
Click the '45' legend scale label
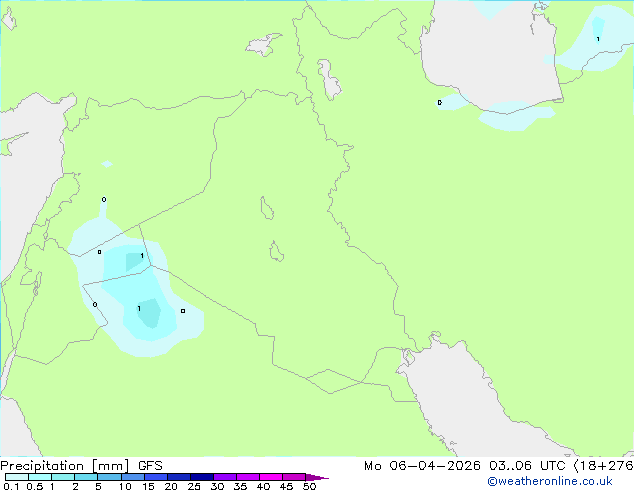pos(286,486)
